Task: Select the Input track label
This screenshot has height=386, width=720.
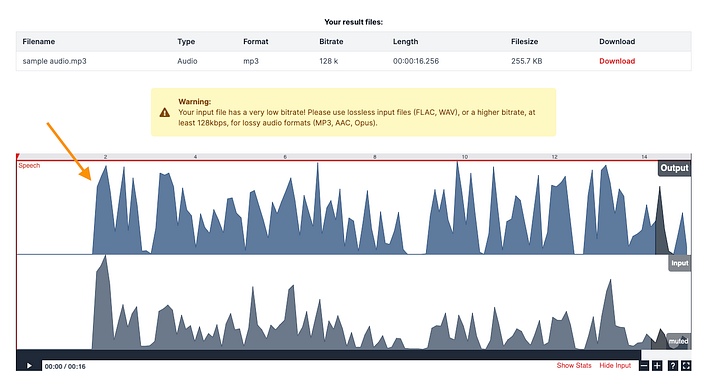Action: (x=680, y=263)
